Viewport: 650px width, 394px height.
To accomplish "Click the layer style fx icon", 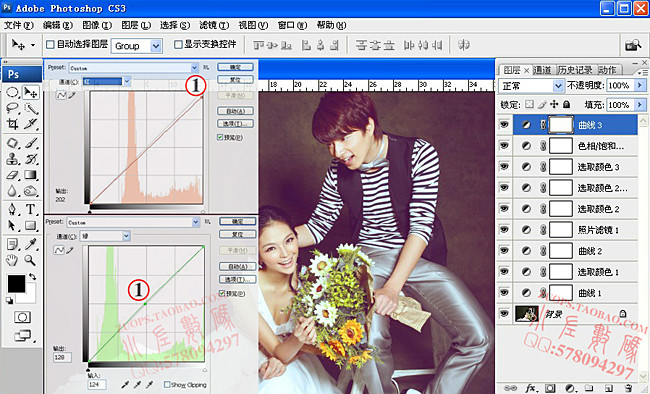I will tap(530, 388).
